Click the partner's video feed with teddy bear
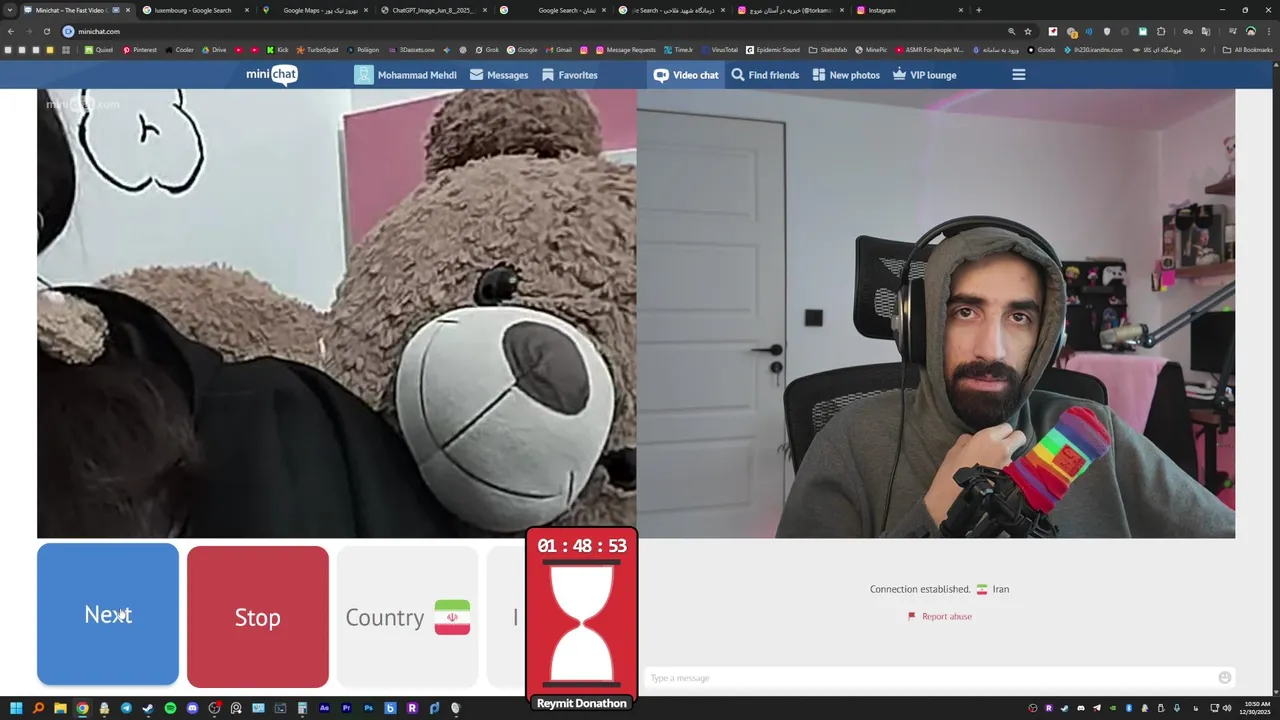The image size is (1280, 720). [x=336, y=313]
